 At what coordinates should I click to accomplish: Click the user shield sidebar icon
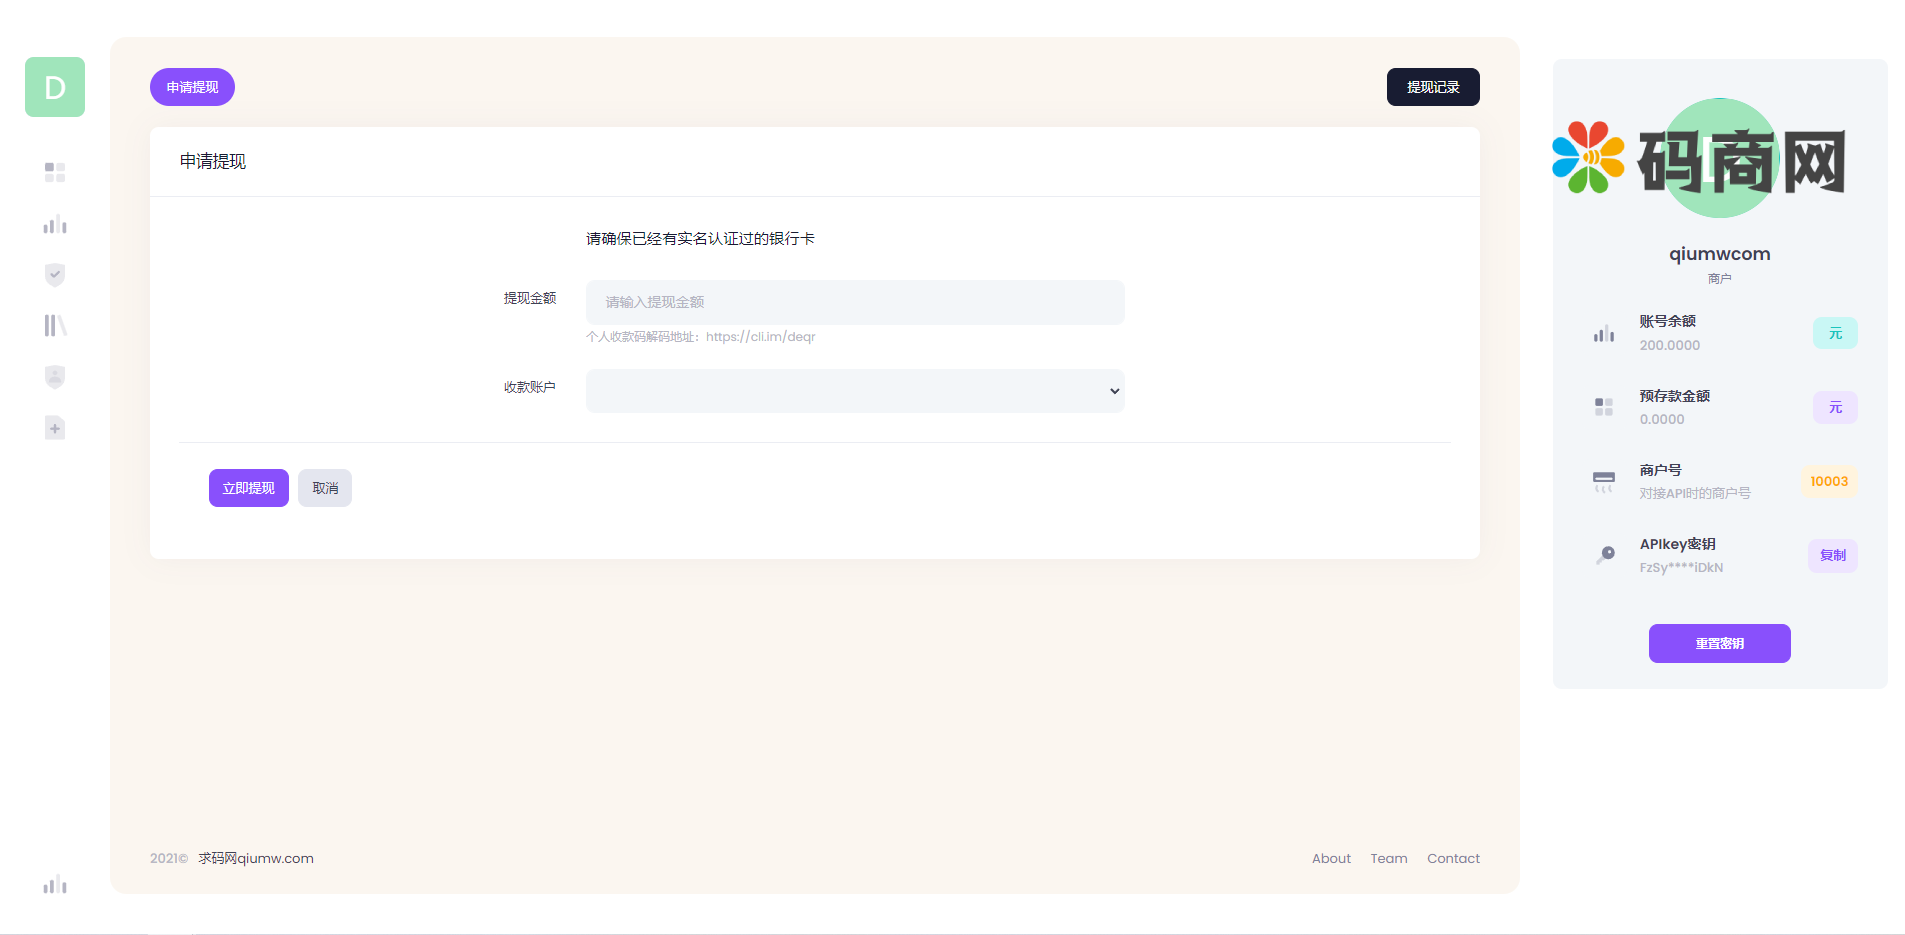[55, 377]
